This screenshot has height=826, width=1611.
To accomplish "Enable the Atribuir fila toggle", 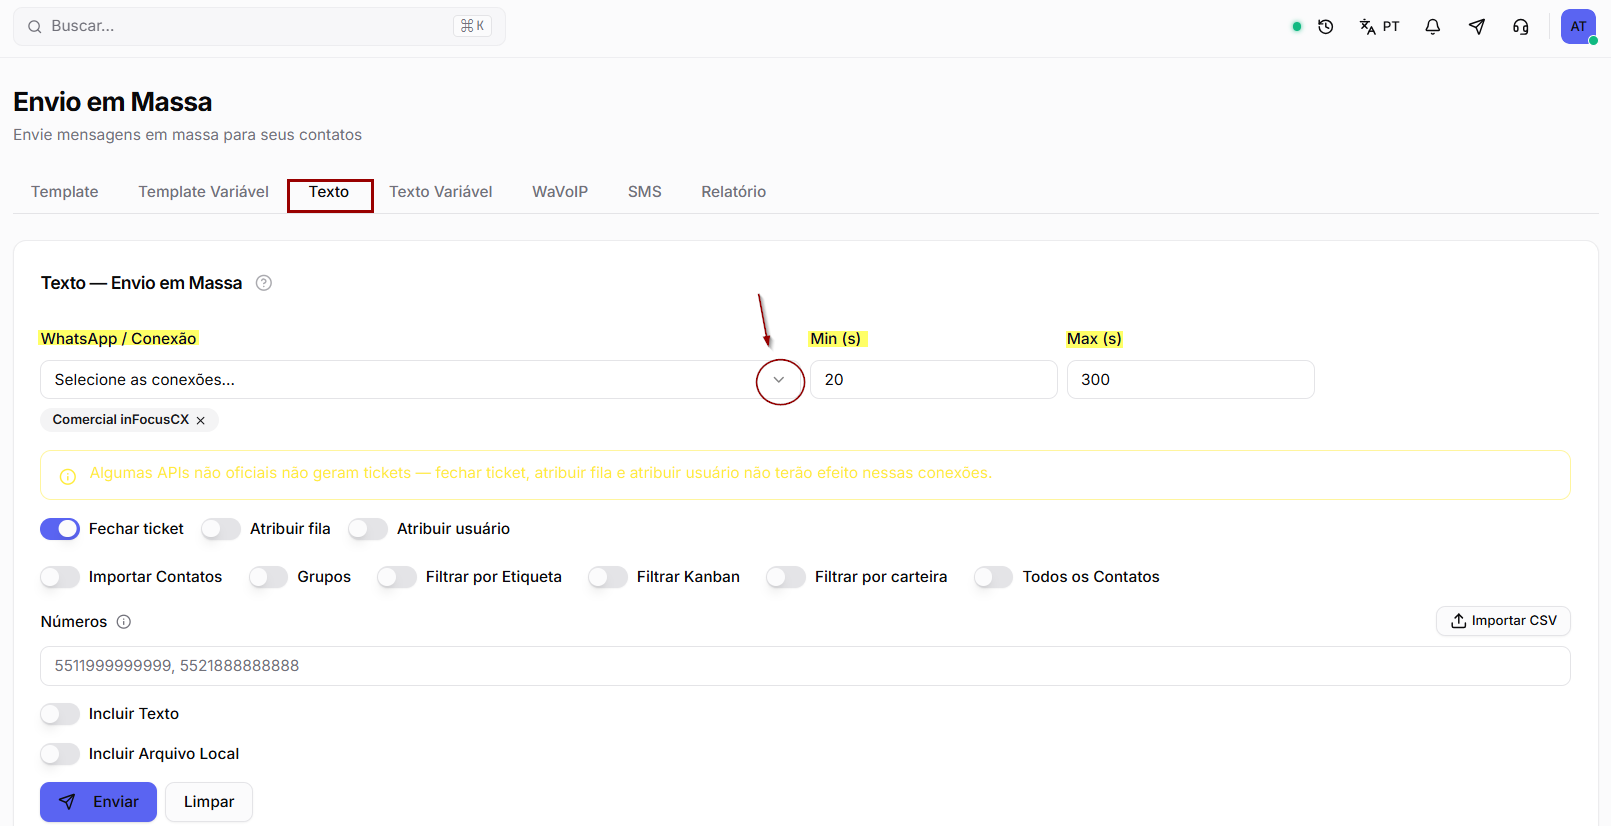I will [x=221, y=529].
